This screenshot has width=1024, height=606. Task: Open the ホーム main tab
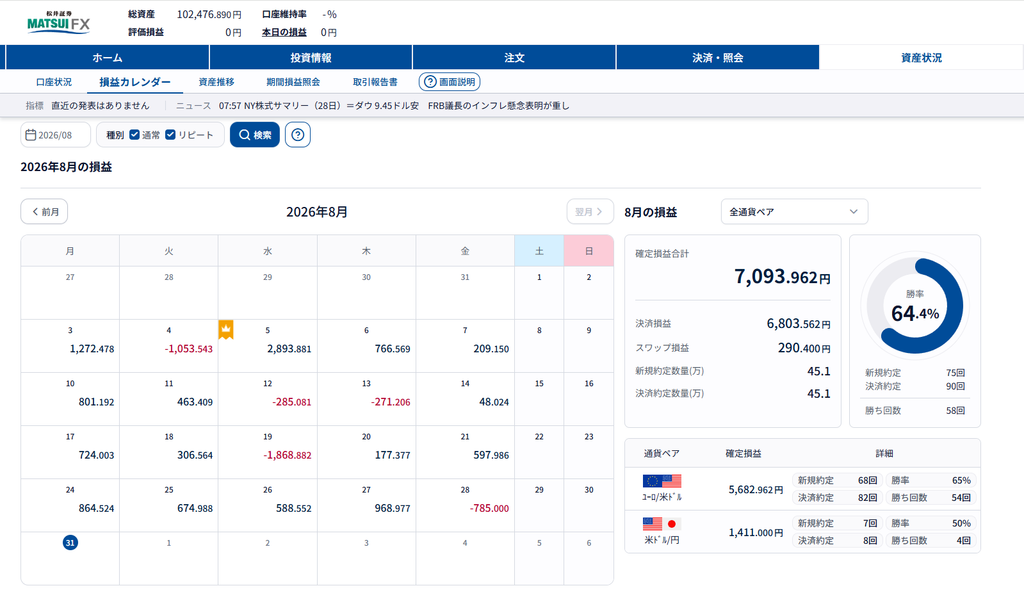tap(107, 57)
